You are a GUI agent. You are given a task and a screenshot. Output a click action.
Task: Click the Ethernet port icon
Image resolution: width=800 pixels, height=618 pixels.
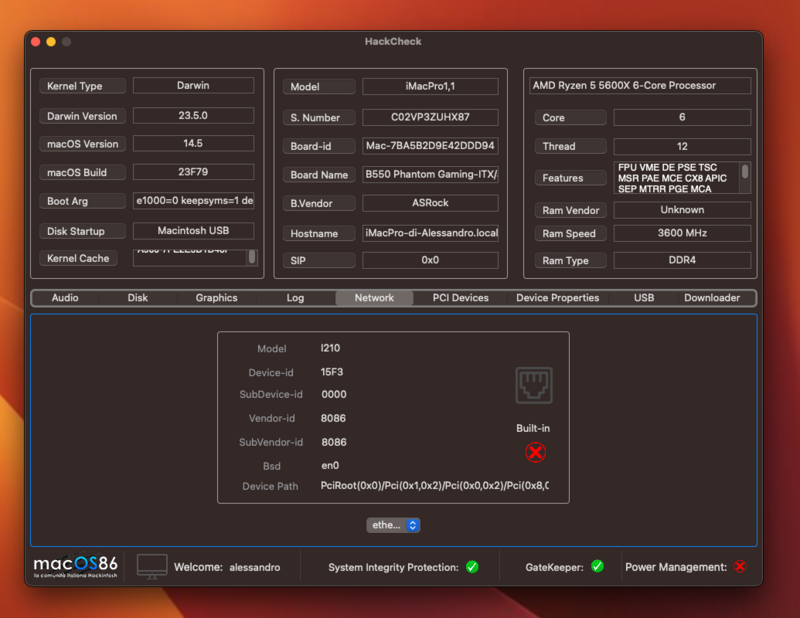tap(533, 385)
